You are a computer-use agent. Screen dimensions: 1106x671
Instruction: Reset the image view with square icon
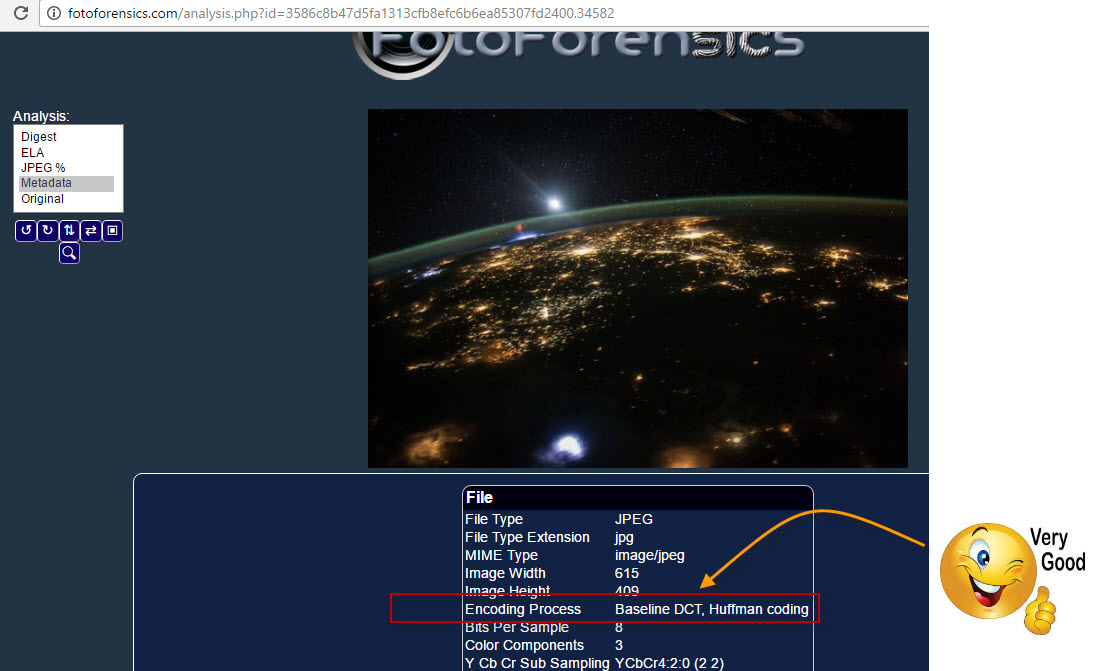(113, 231)
